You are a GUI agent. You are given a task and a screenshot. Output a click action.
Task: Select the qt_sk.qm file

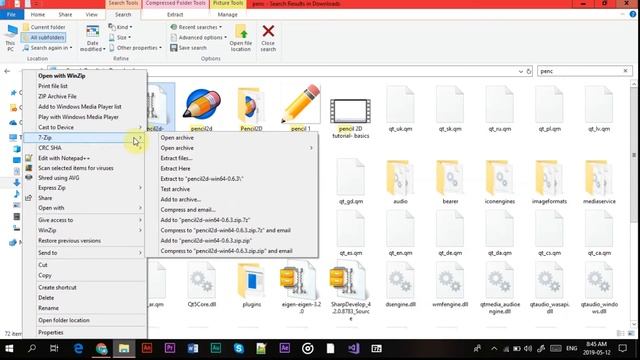coord(450,105)
